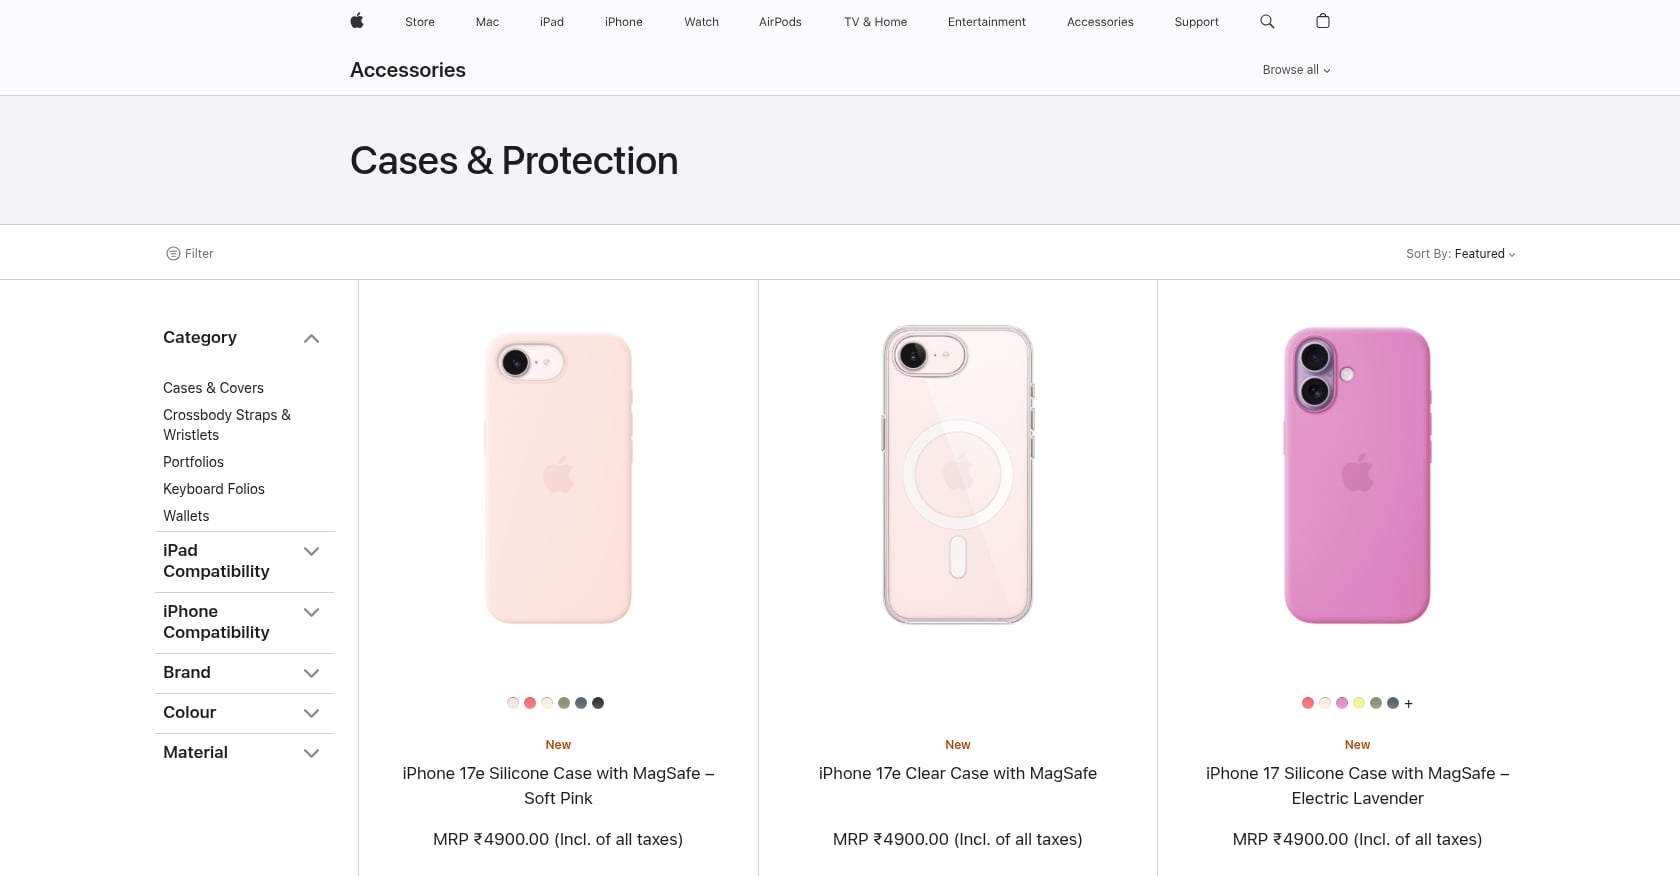Click Electric Lavender case product image

pyautogui.click(x=1357, y=475)
